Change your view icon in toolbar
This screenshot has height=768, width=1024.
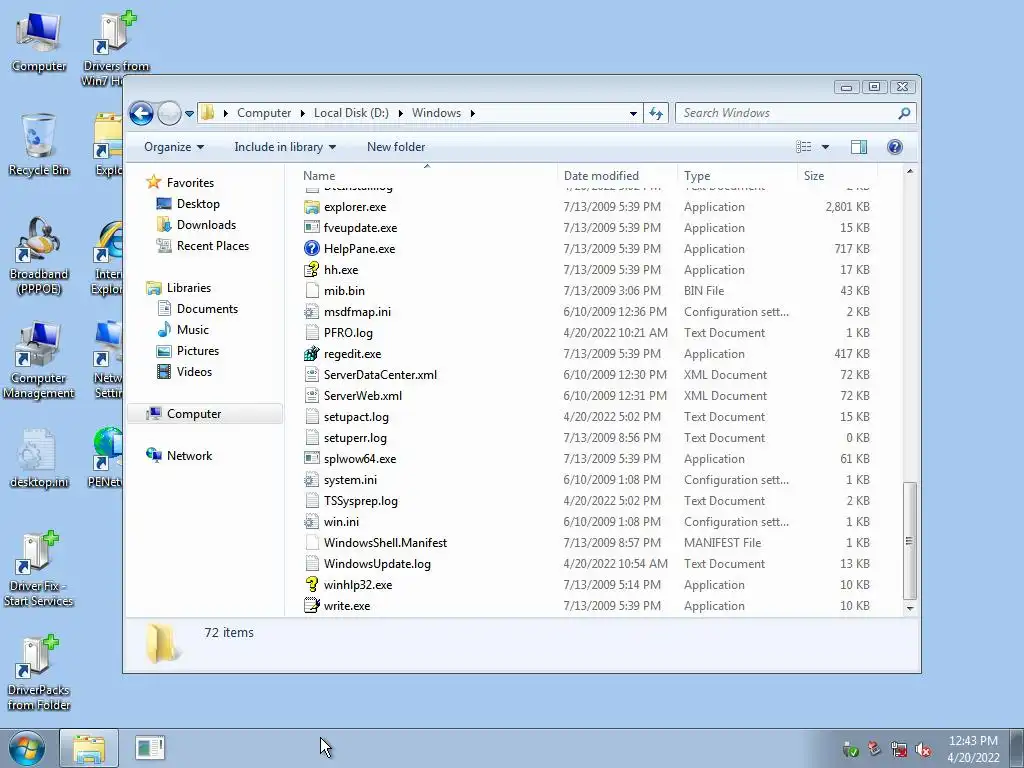tap(804, 147)
